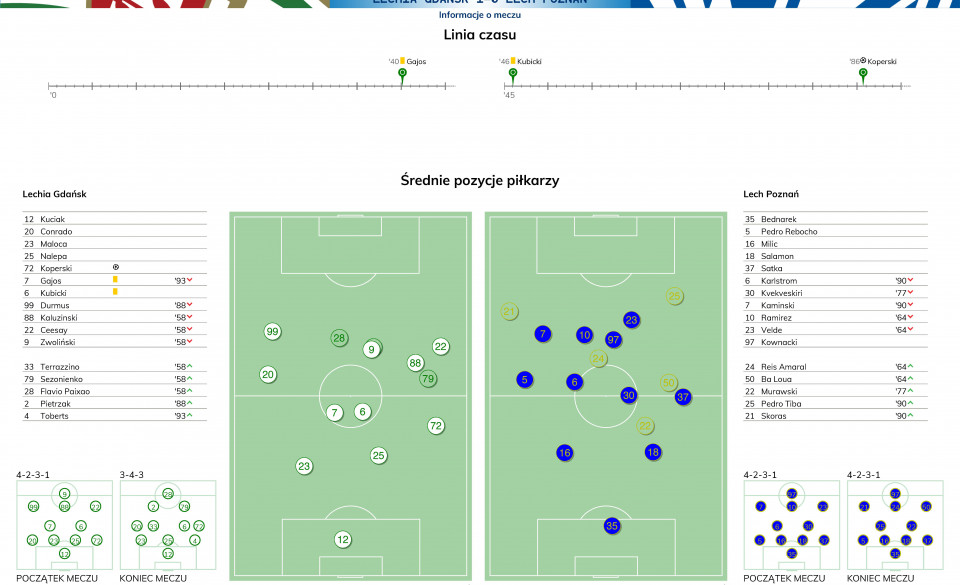
Task: Click green substitution arrow beside Terrazzino
Action: point(190,366)
